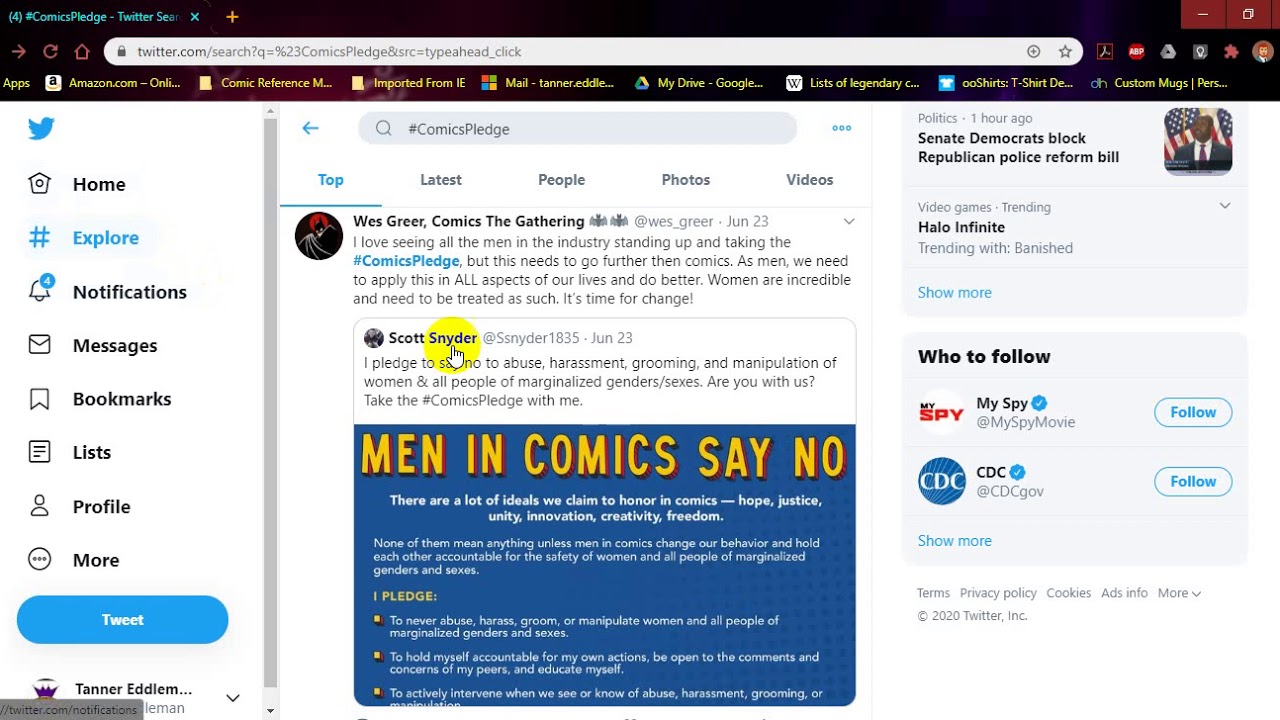Click the back arrow beside search box
This screenshot has width=1280, height=720.
click(x=310, y=128)
